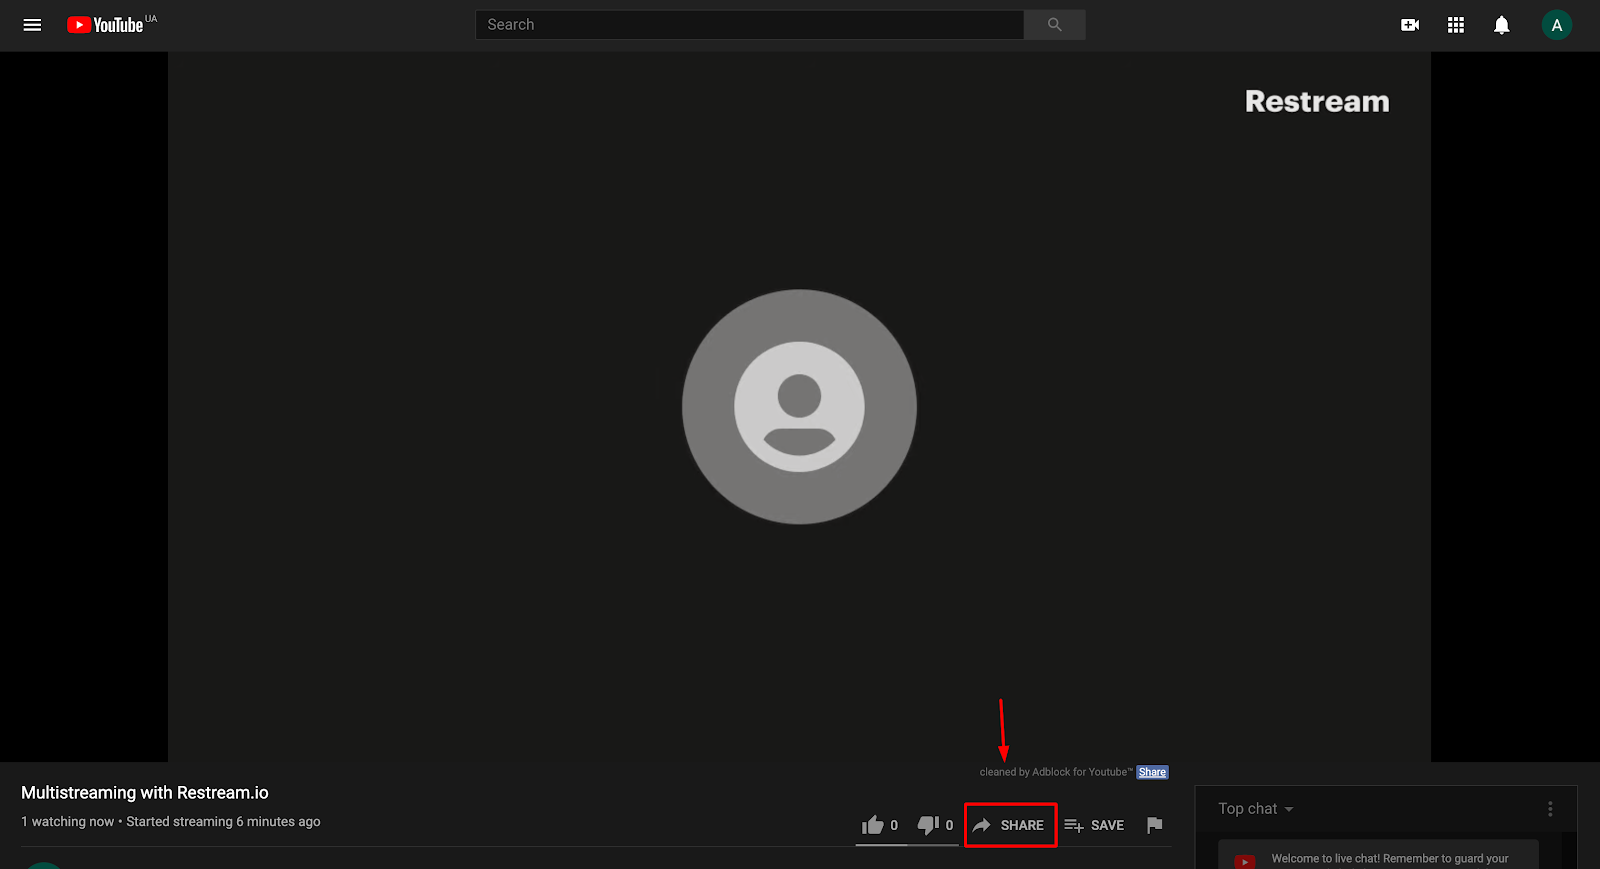1600x869 pixels.
Task: Open the YouTube apps grid
Action: pyautogui.click(x=1456, y=25)
